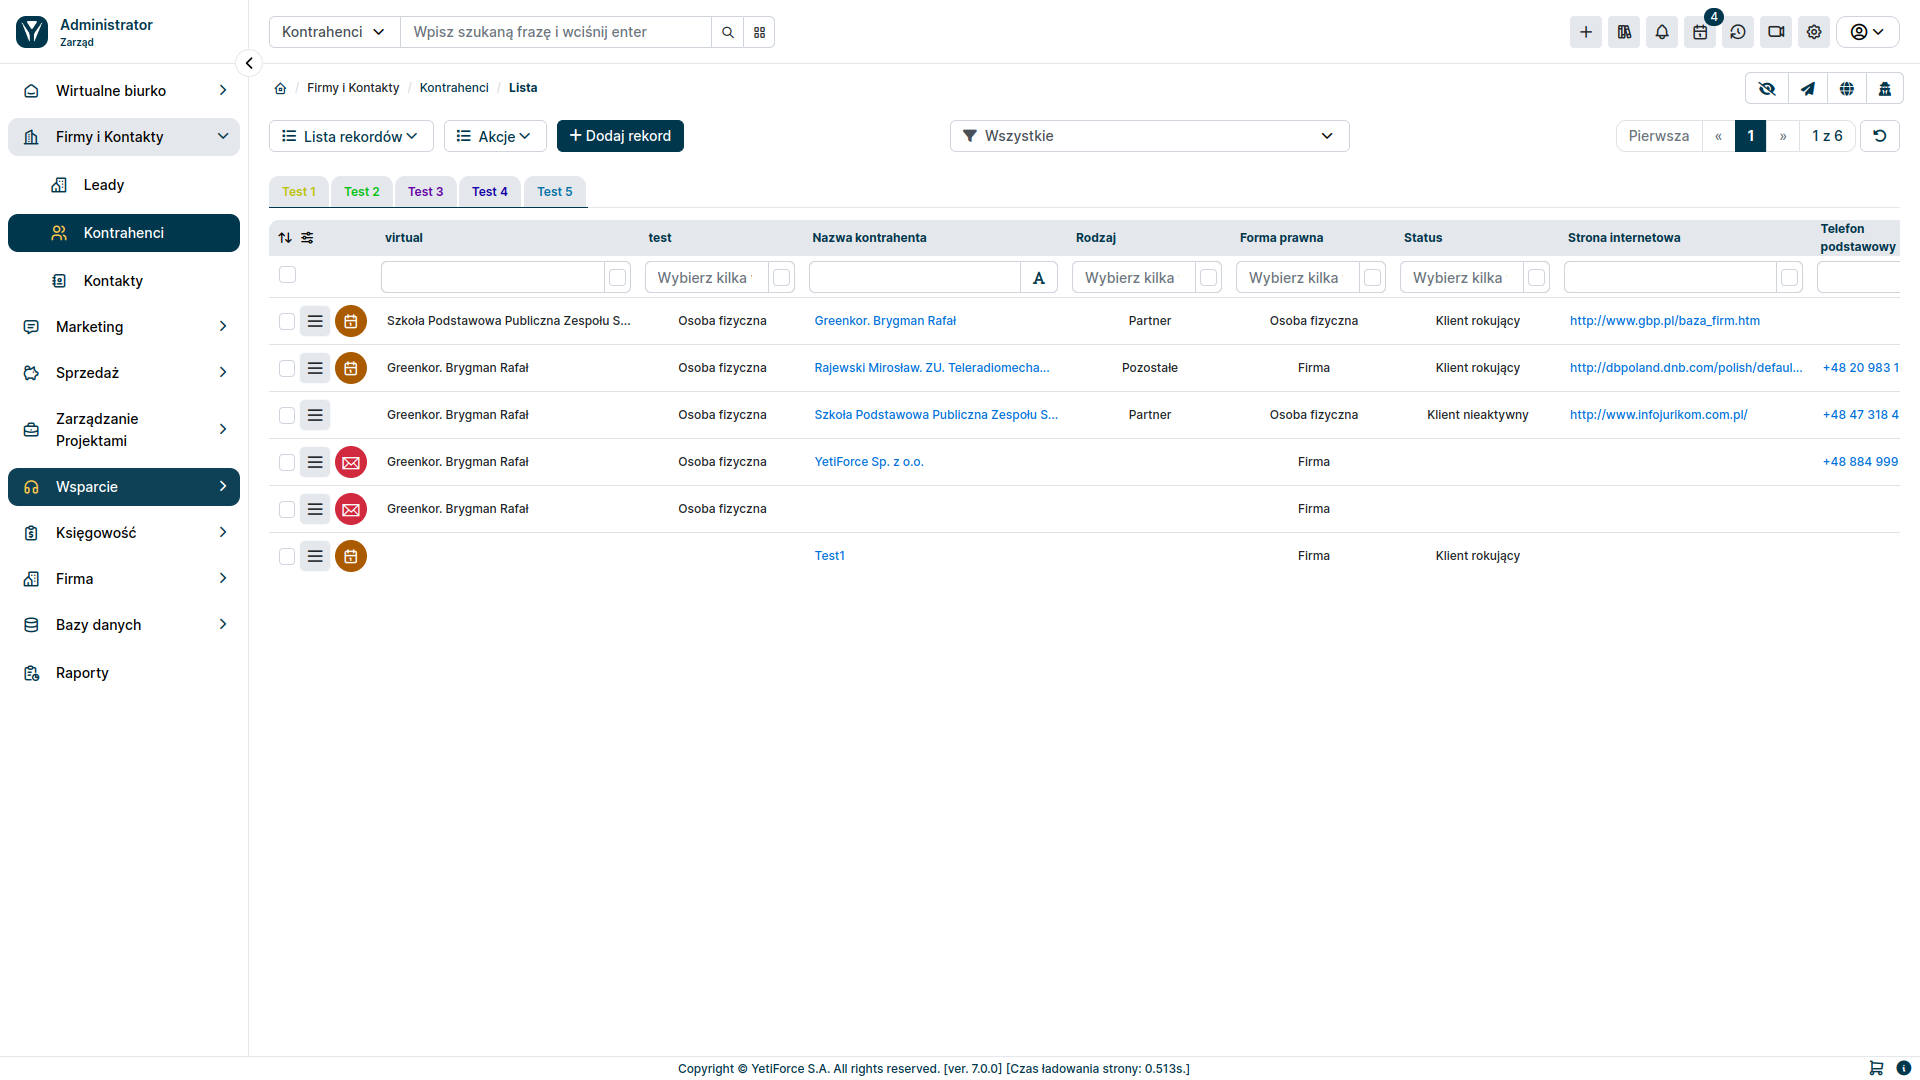Image resolution: width=1920 pixels, height=1080 pixels.
Task: Open the Test1 contractor link
Action: [x=829, y=556]
